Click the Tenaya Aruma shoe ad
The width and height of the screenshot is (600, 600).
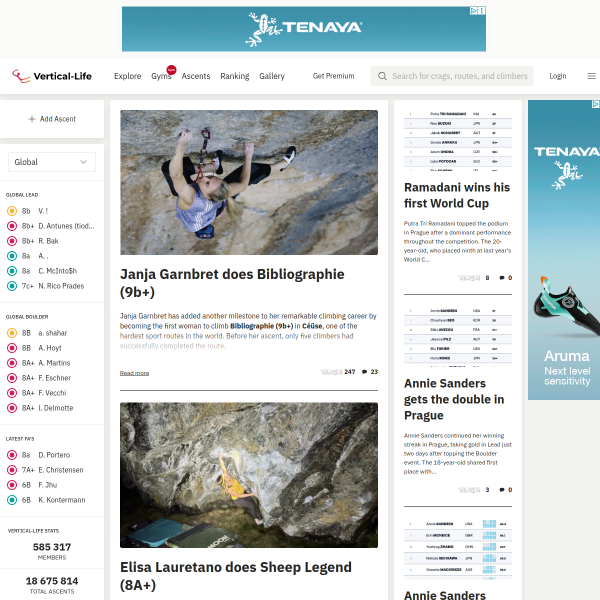(x=564, y=250)
